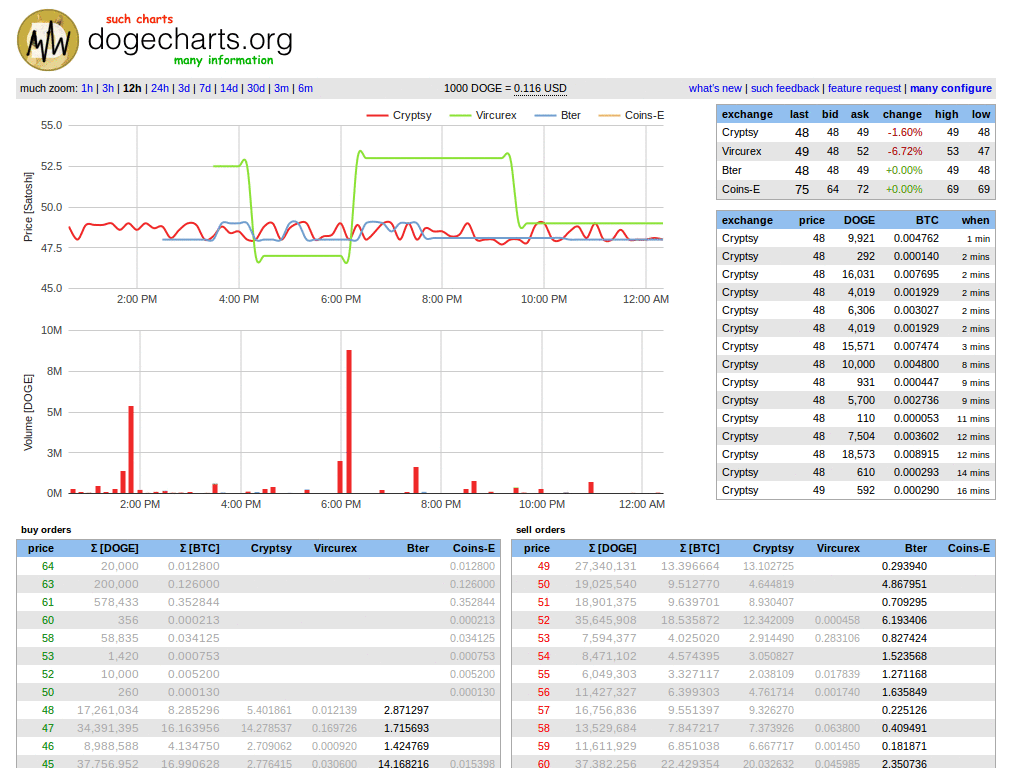Click the dogecharts coin logo
This screenshot has width=1024, height=768.
tap(48, 40)
